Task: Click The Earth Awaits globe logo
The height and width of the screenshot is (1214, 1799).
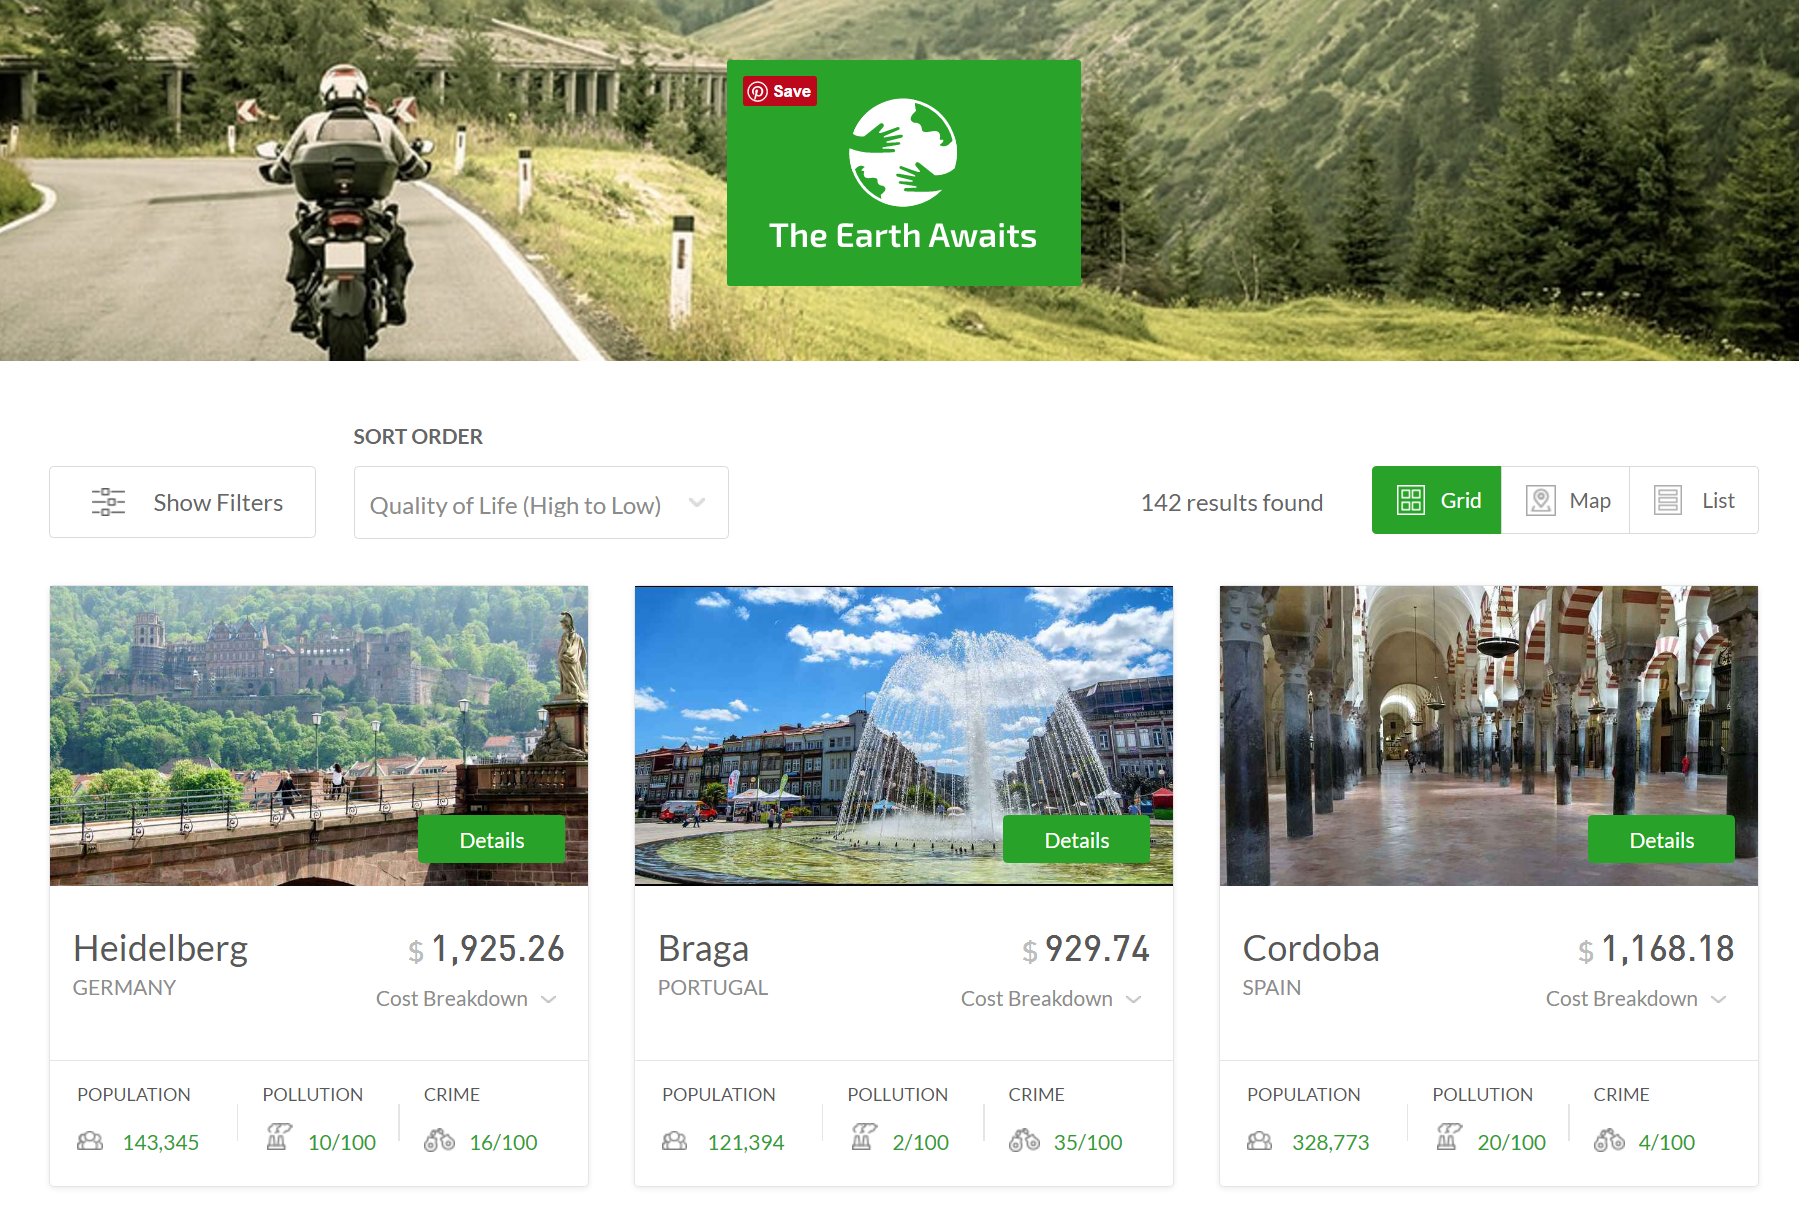Action: 903,152
